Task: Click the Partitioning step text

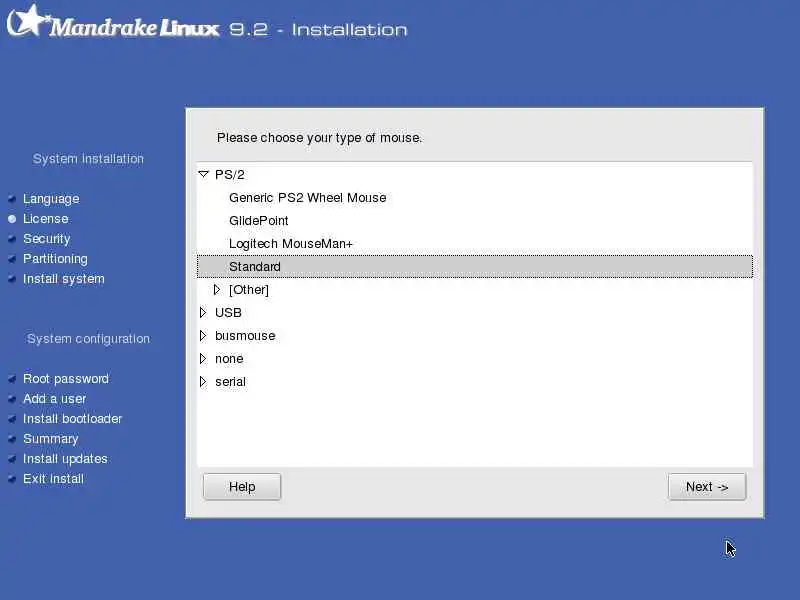Action: click(x=55, y=259)
